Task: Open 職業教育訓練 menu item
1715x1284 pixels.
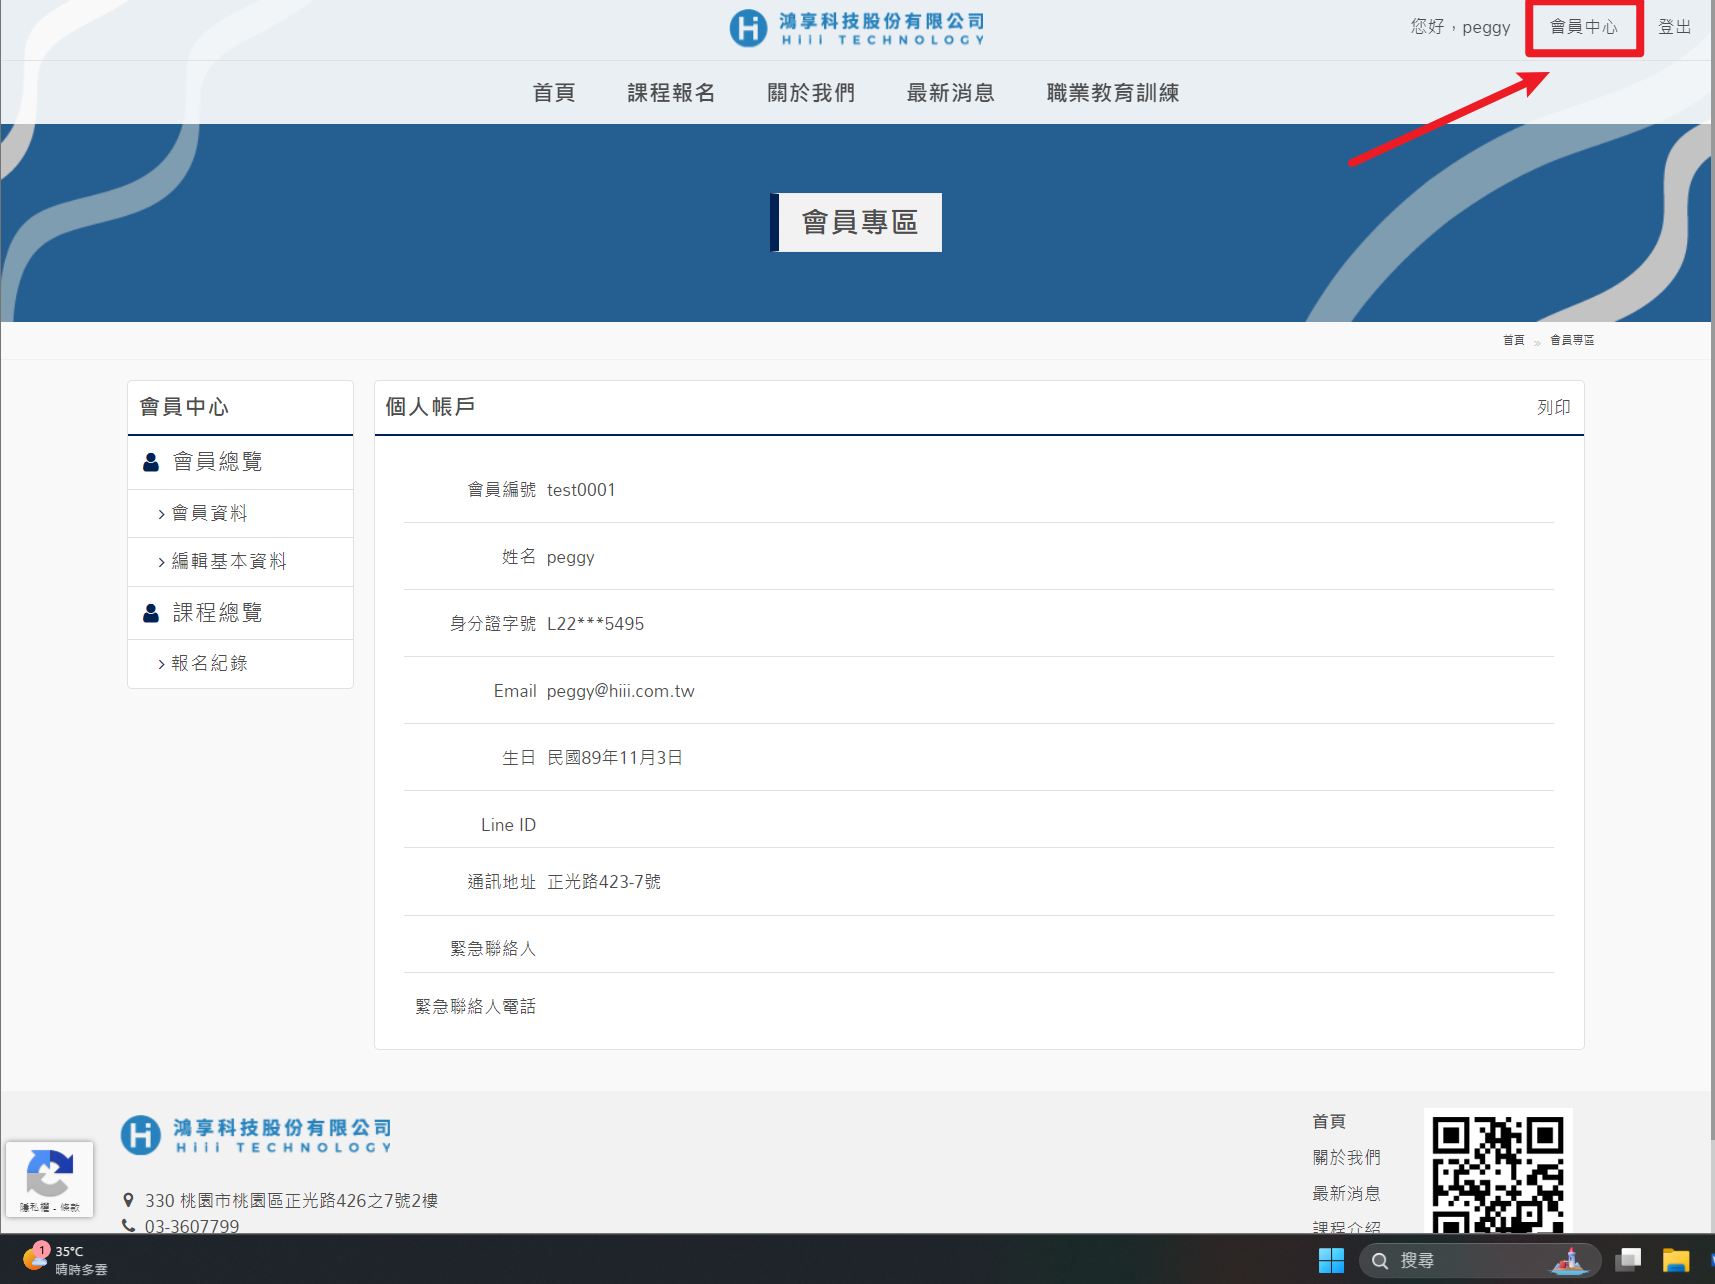Action: (x=1112, y=93)
